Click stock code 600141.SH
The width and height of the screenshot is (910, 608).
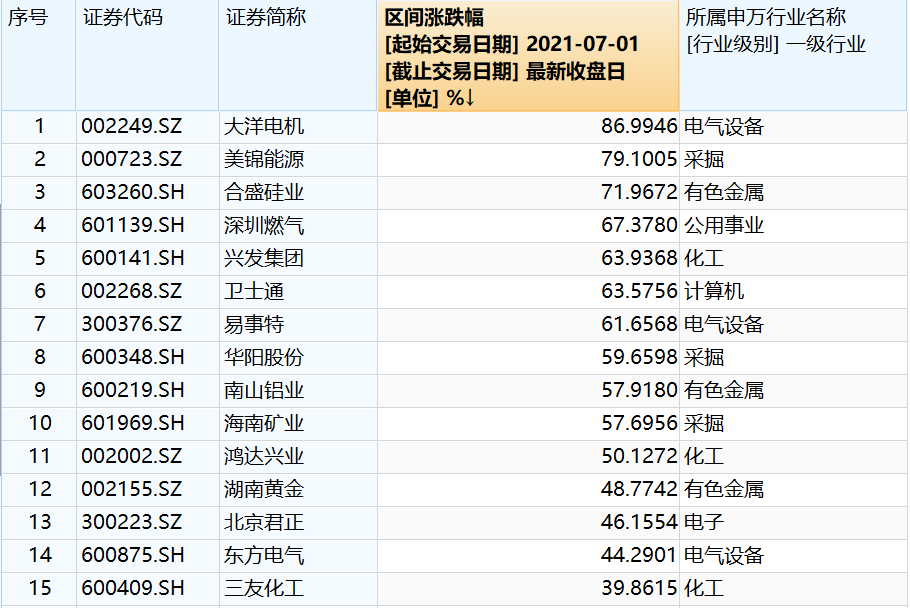click(132, 258)
